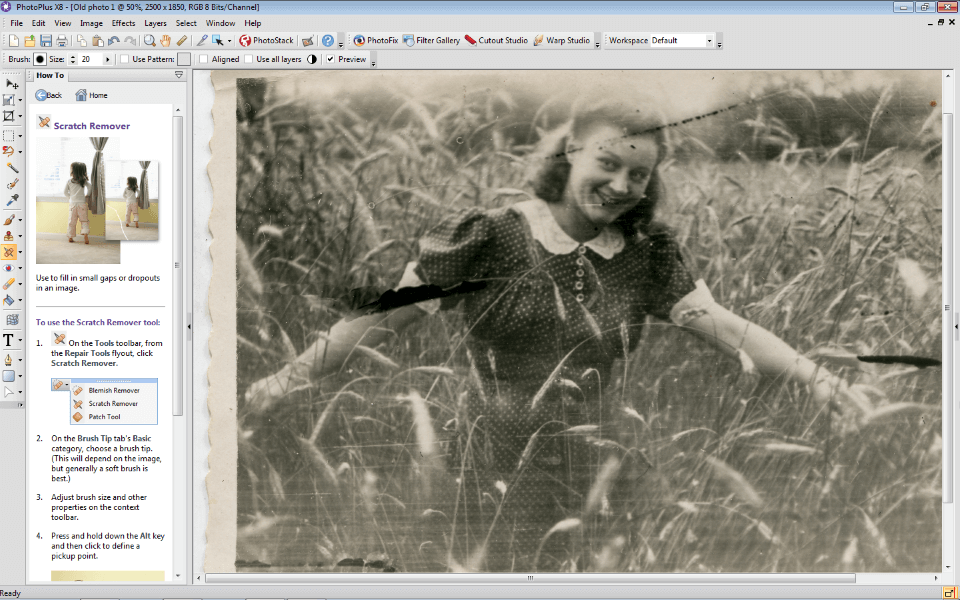Click the How To panel vertical scrollbar
This screenshot has width=960, height=600.
(178, 265)
